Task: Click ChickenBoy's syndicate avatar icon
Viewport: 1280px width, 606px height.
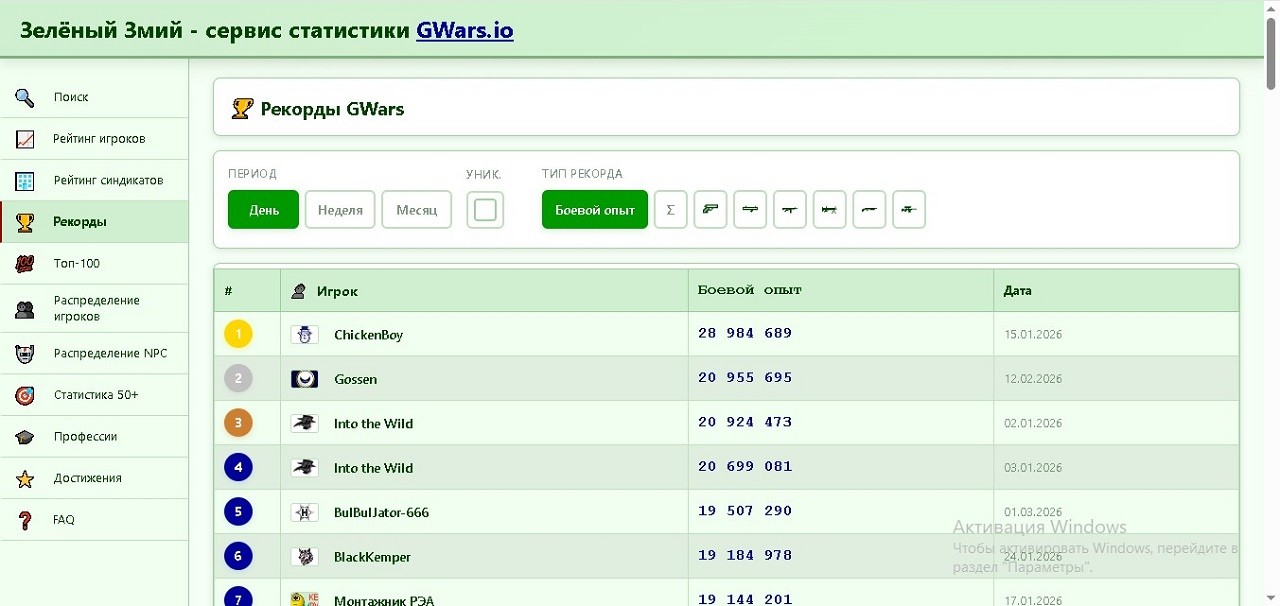Action: (x=305, y=335)
